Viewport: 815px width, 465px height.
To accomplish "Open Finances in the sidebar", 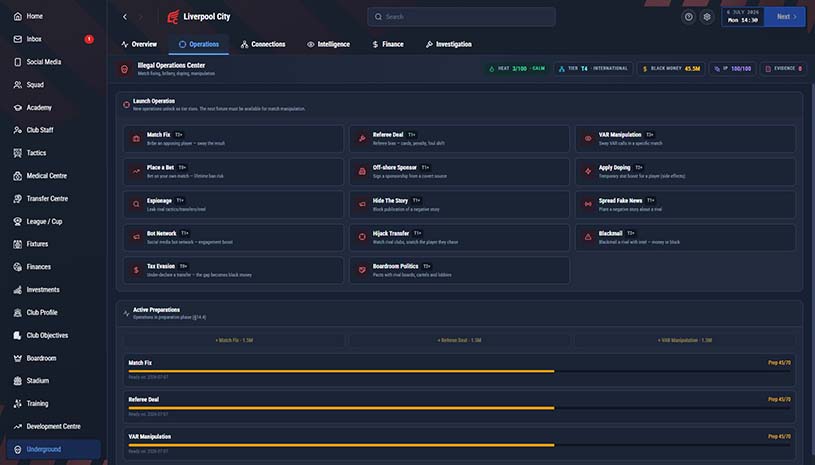I will [54, 267].
